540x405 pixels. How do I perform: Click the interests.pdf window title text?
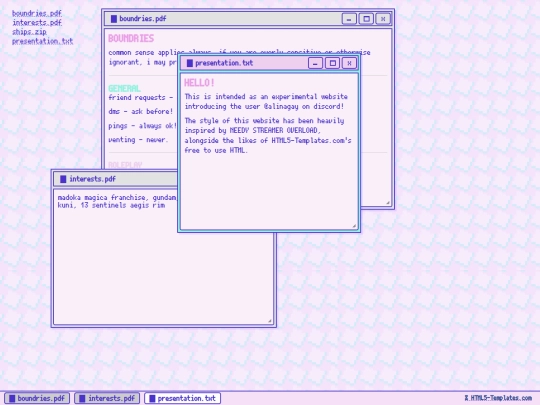[x=93, y=179]
